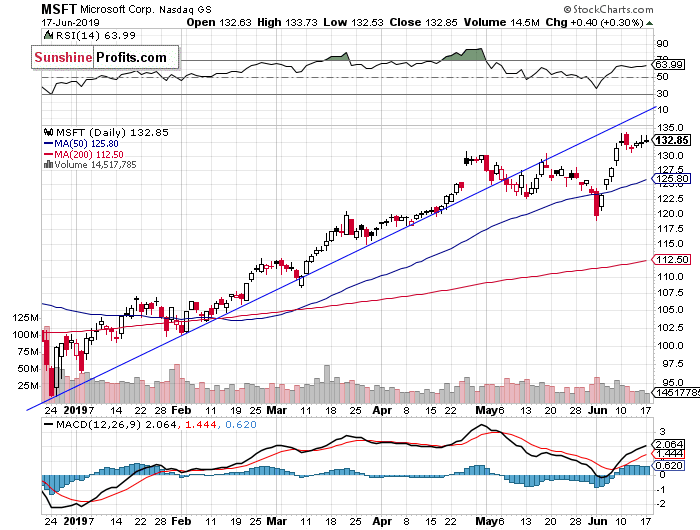
Task: Click the RSI 30 axis label
Action: click(x=663, y=94)
